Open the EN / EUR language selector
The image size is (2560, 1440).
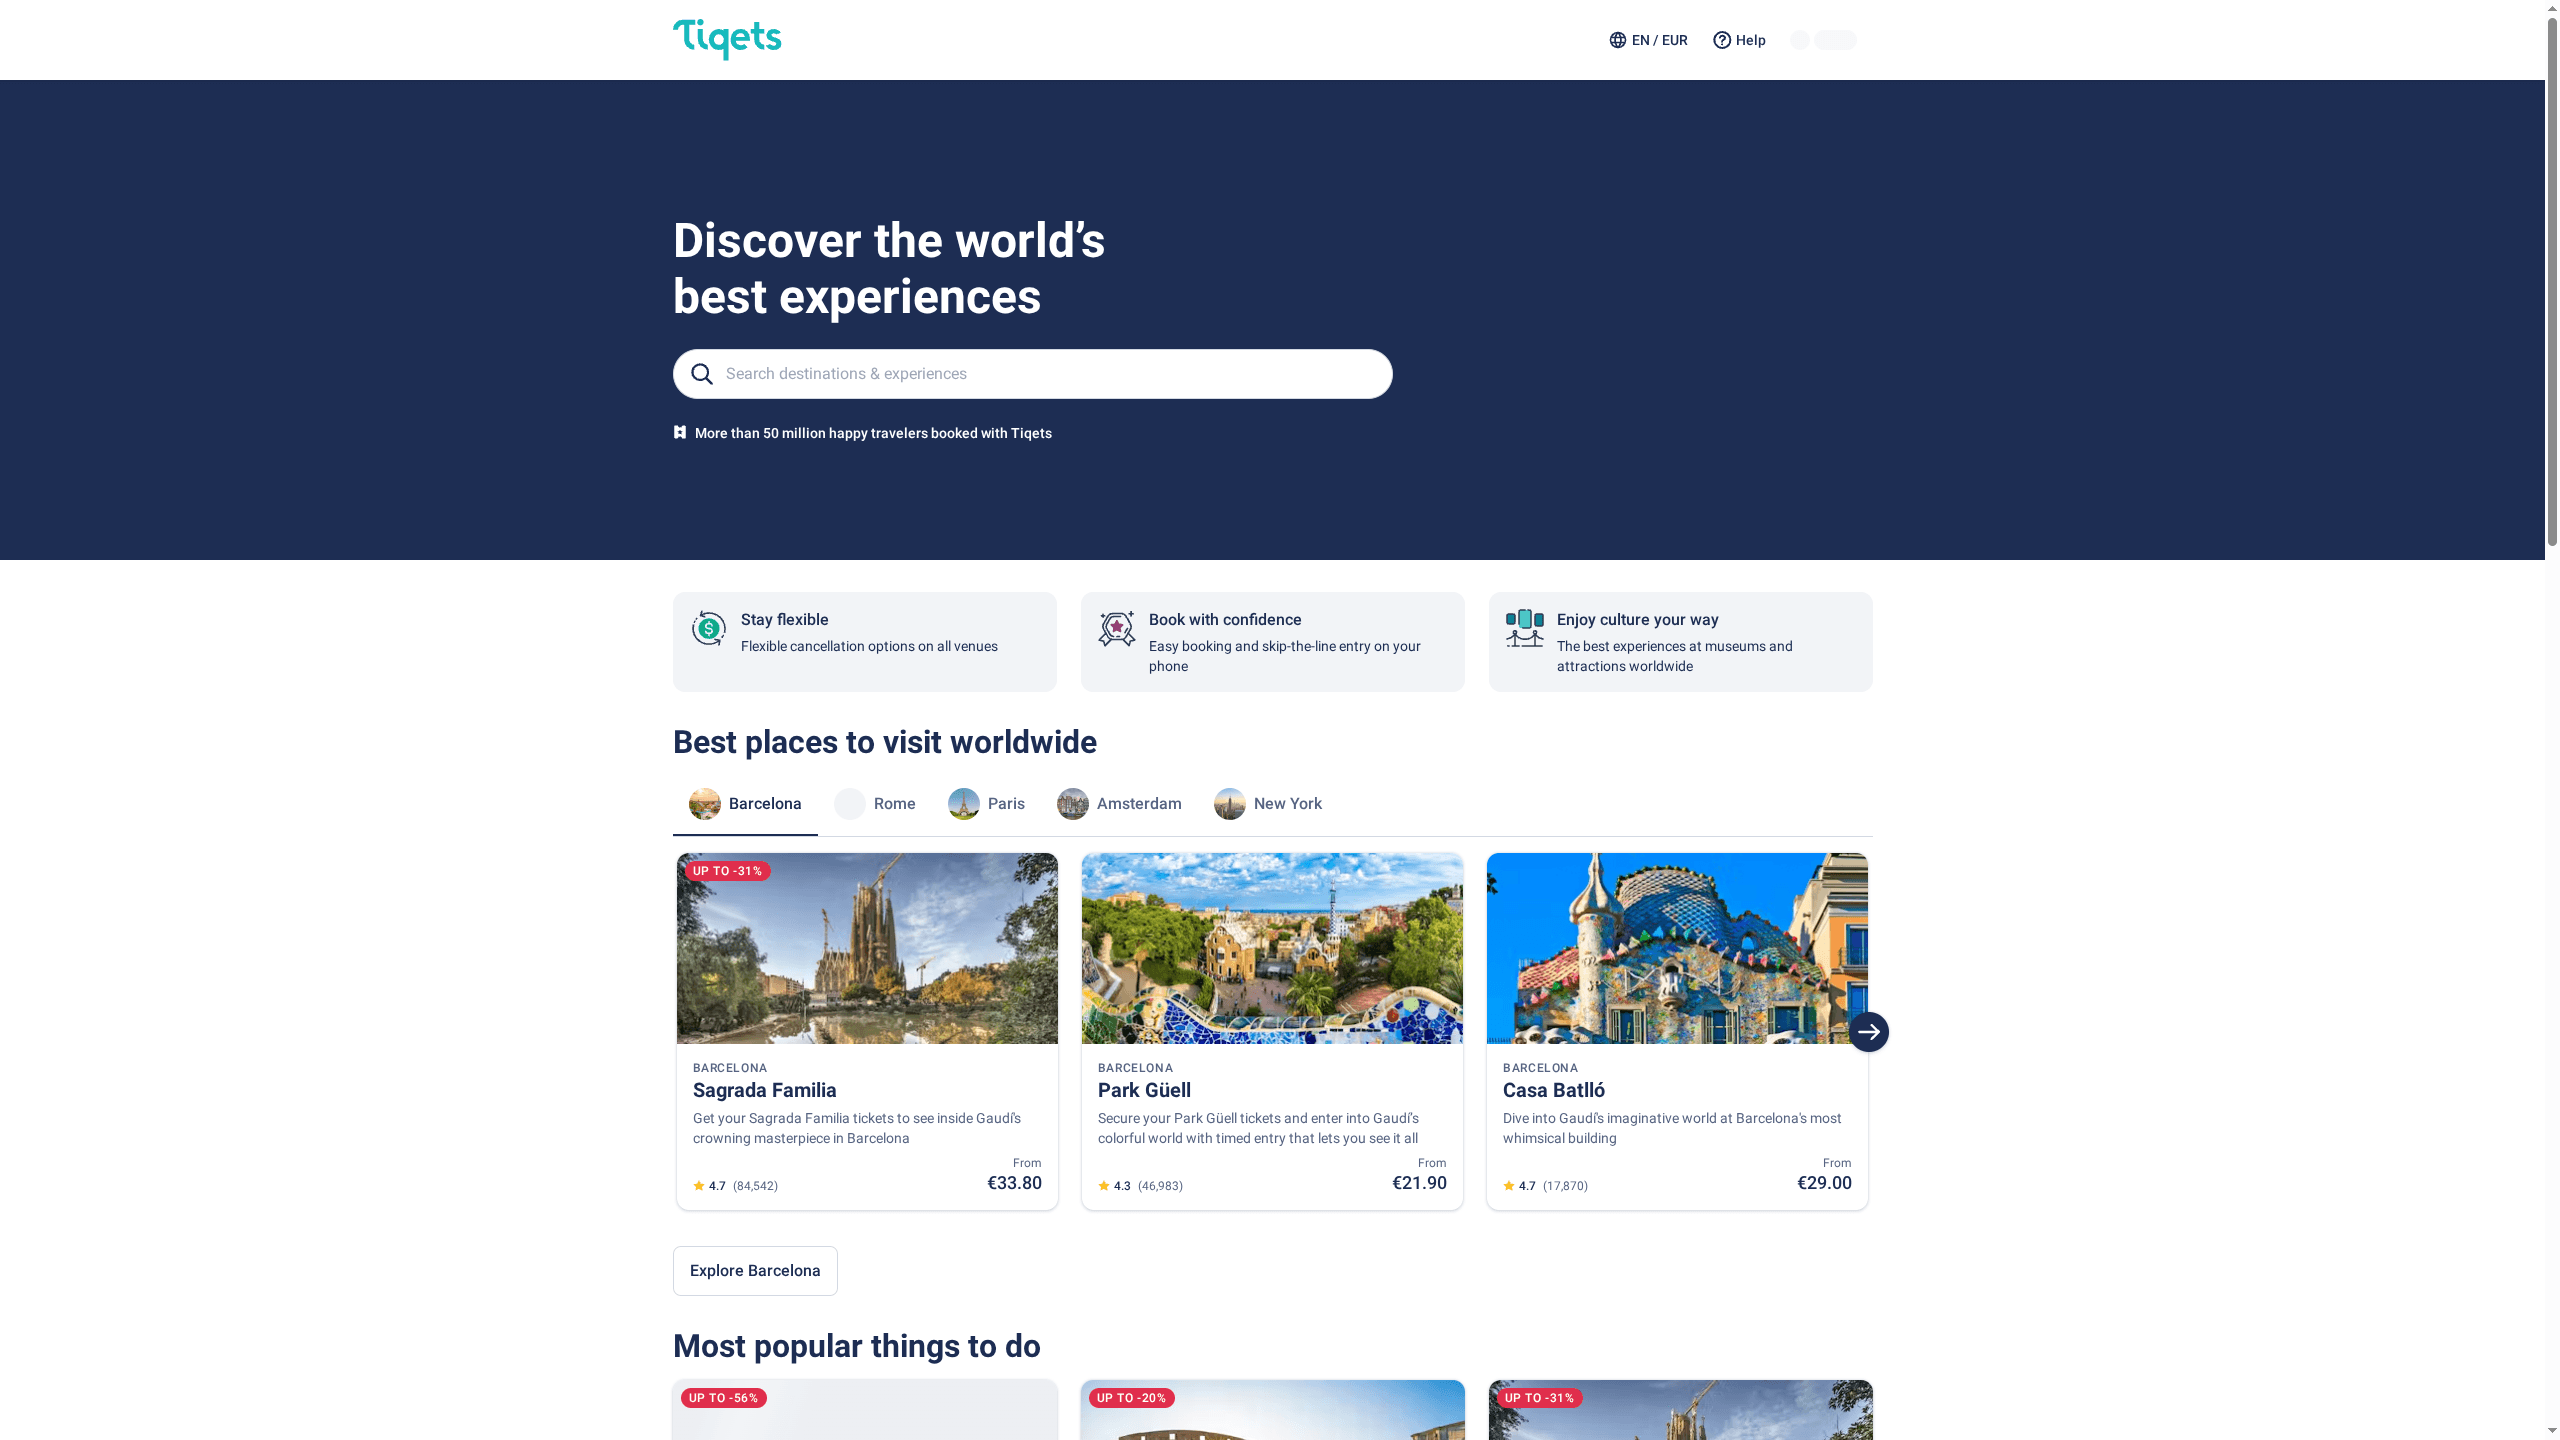[1659, 40]
